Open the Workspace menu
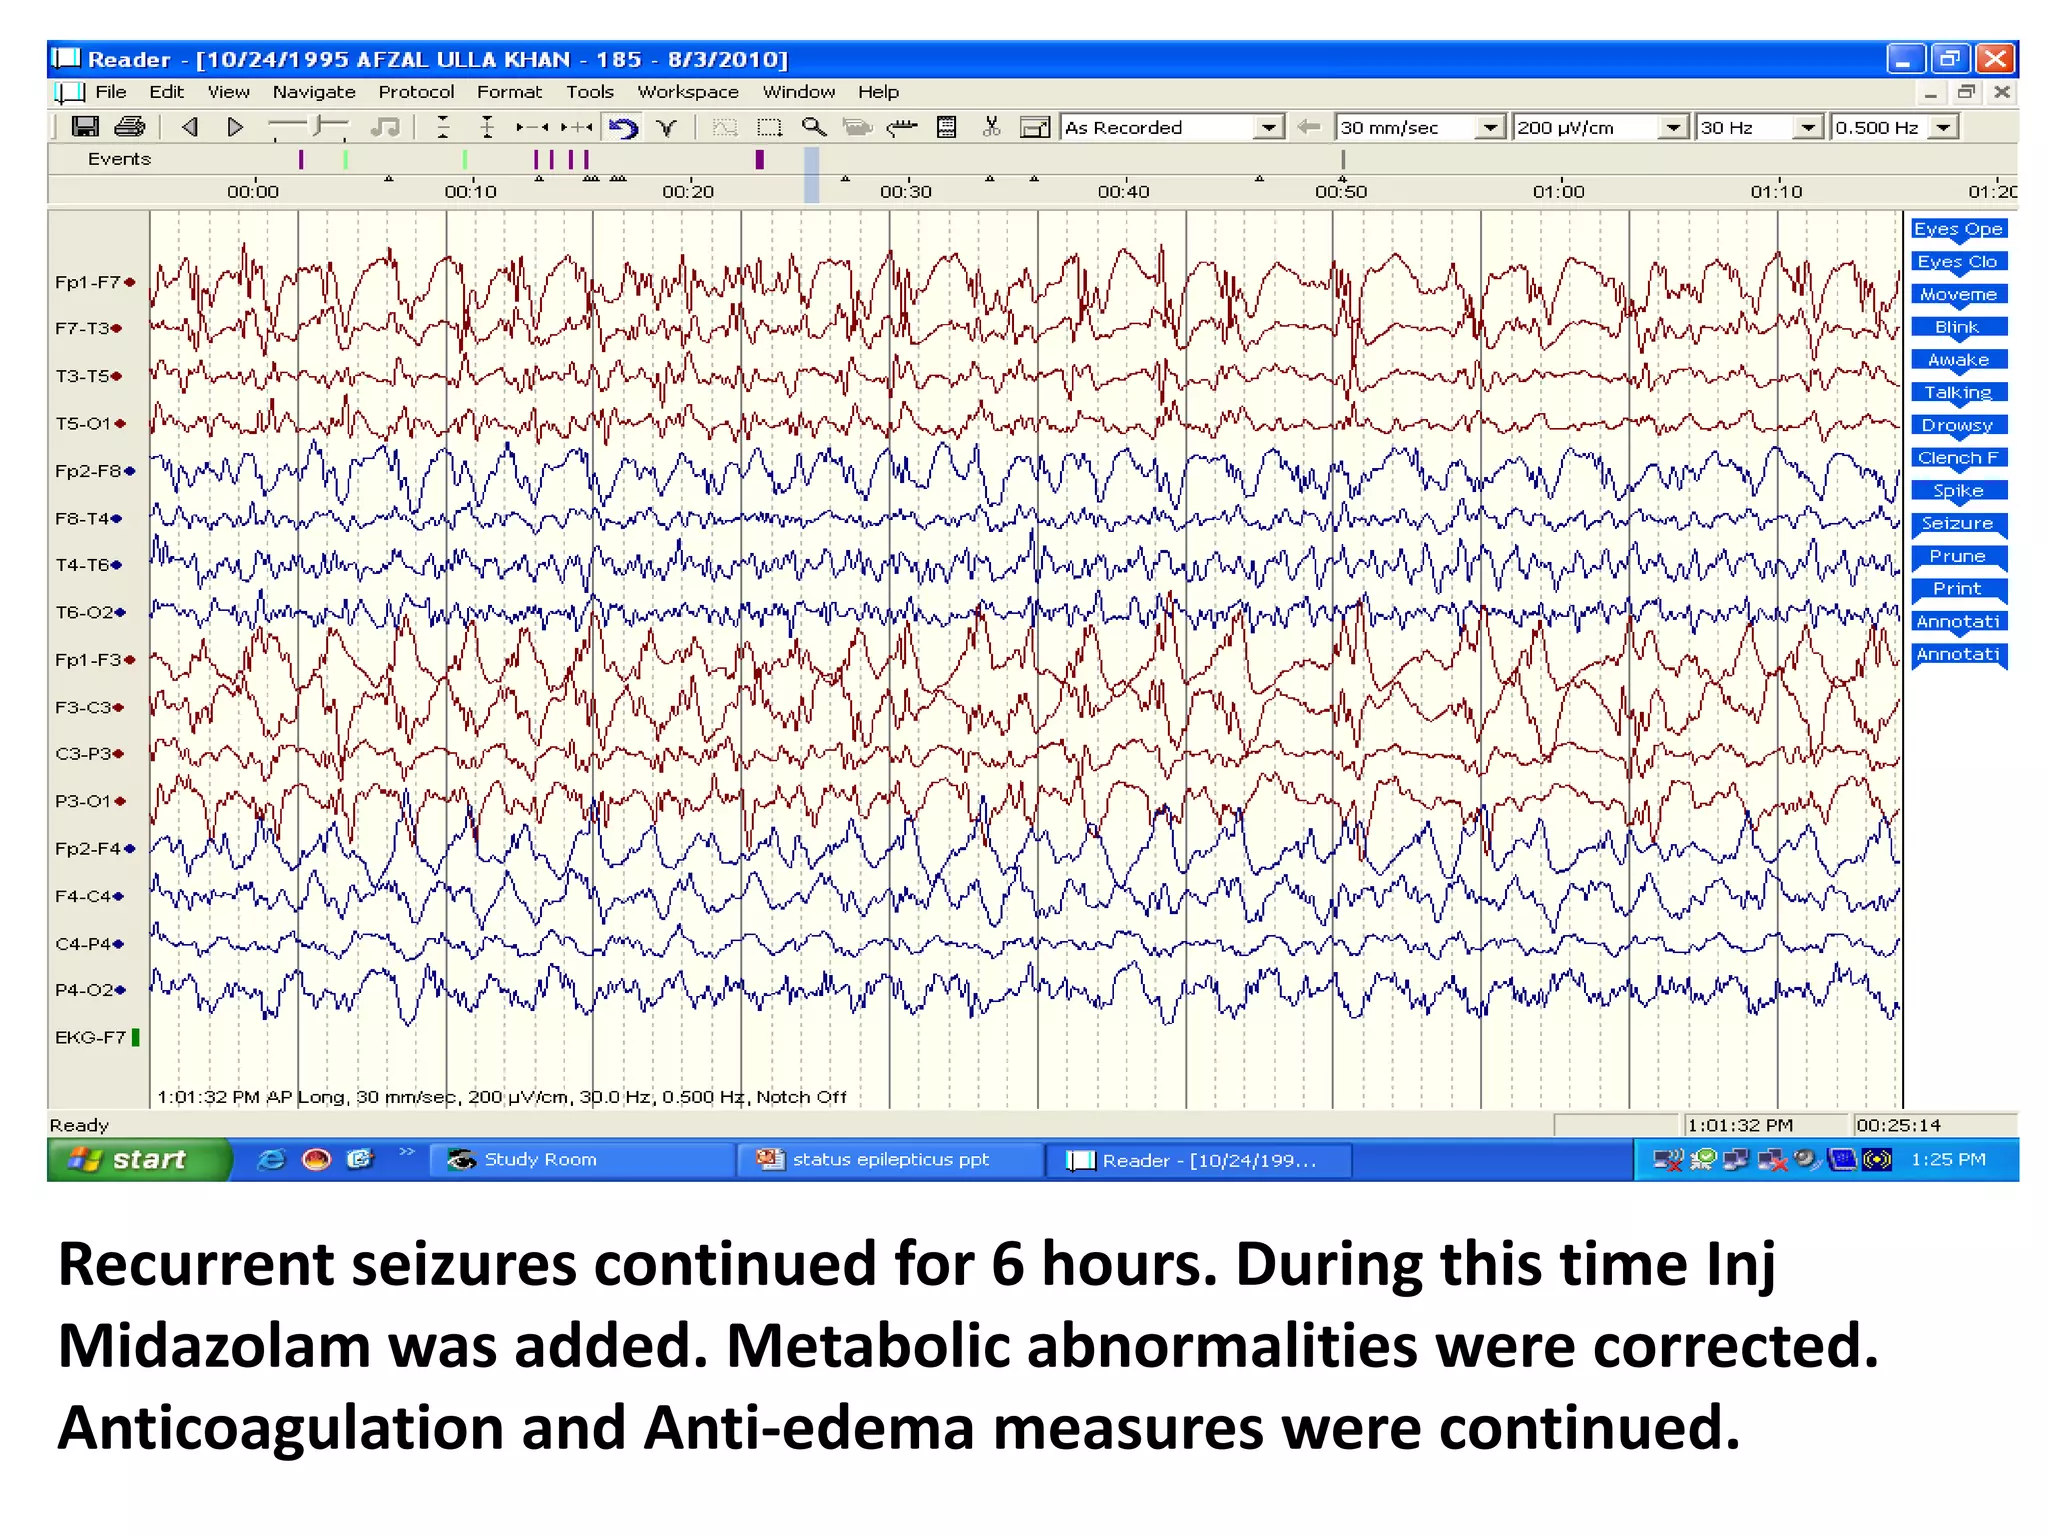Screen dimensions: 2048x1536 coord(688,92)
